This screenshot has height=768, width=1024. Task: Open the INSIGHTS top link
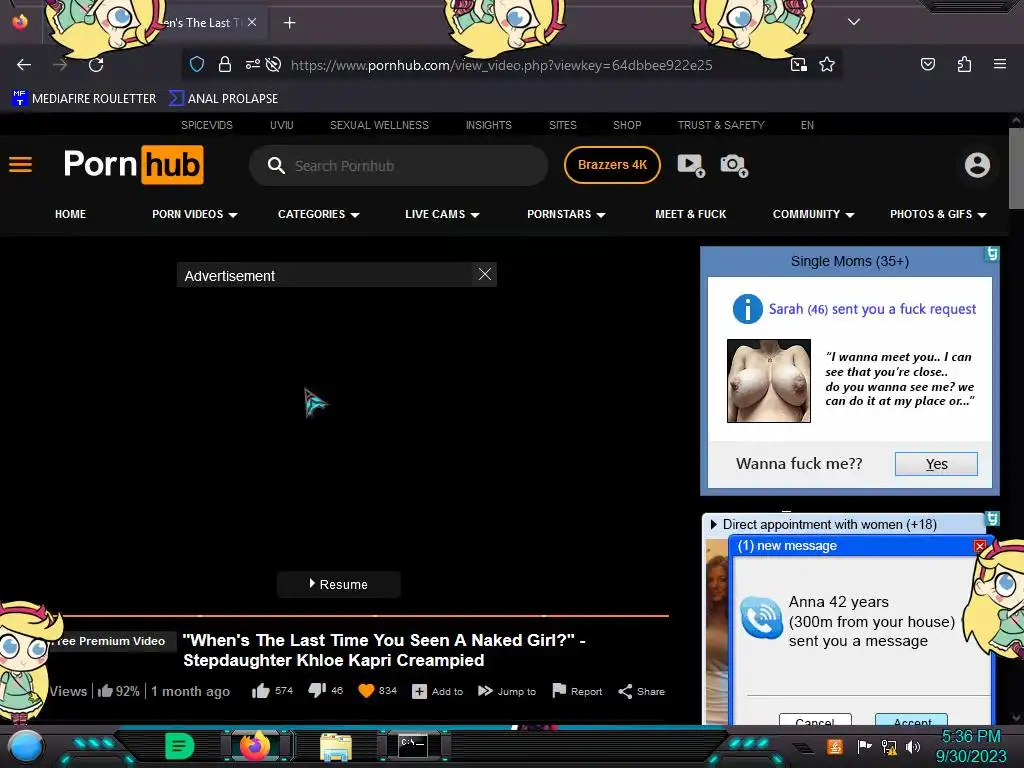point(488,125)
